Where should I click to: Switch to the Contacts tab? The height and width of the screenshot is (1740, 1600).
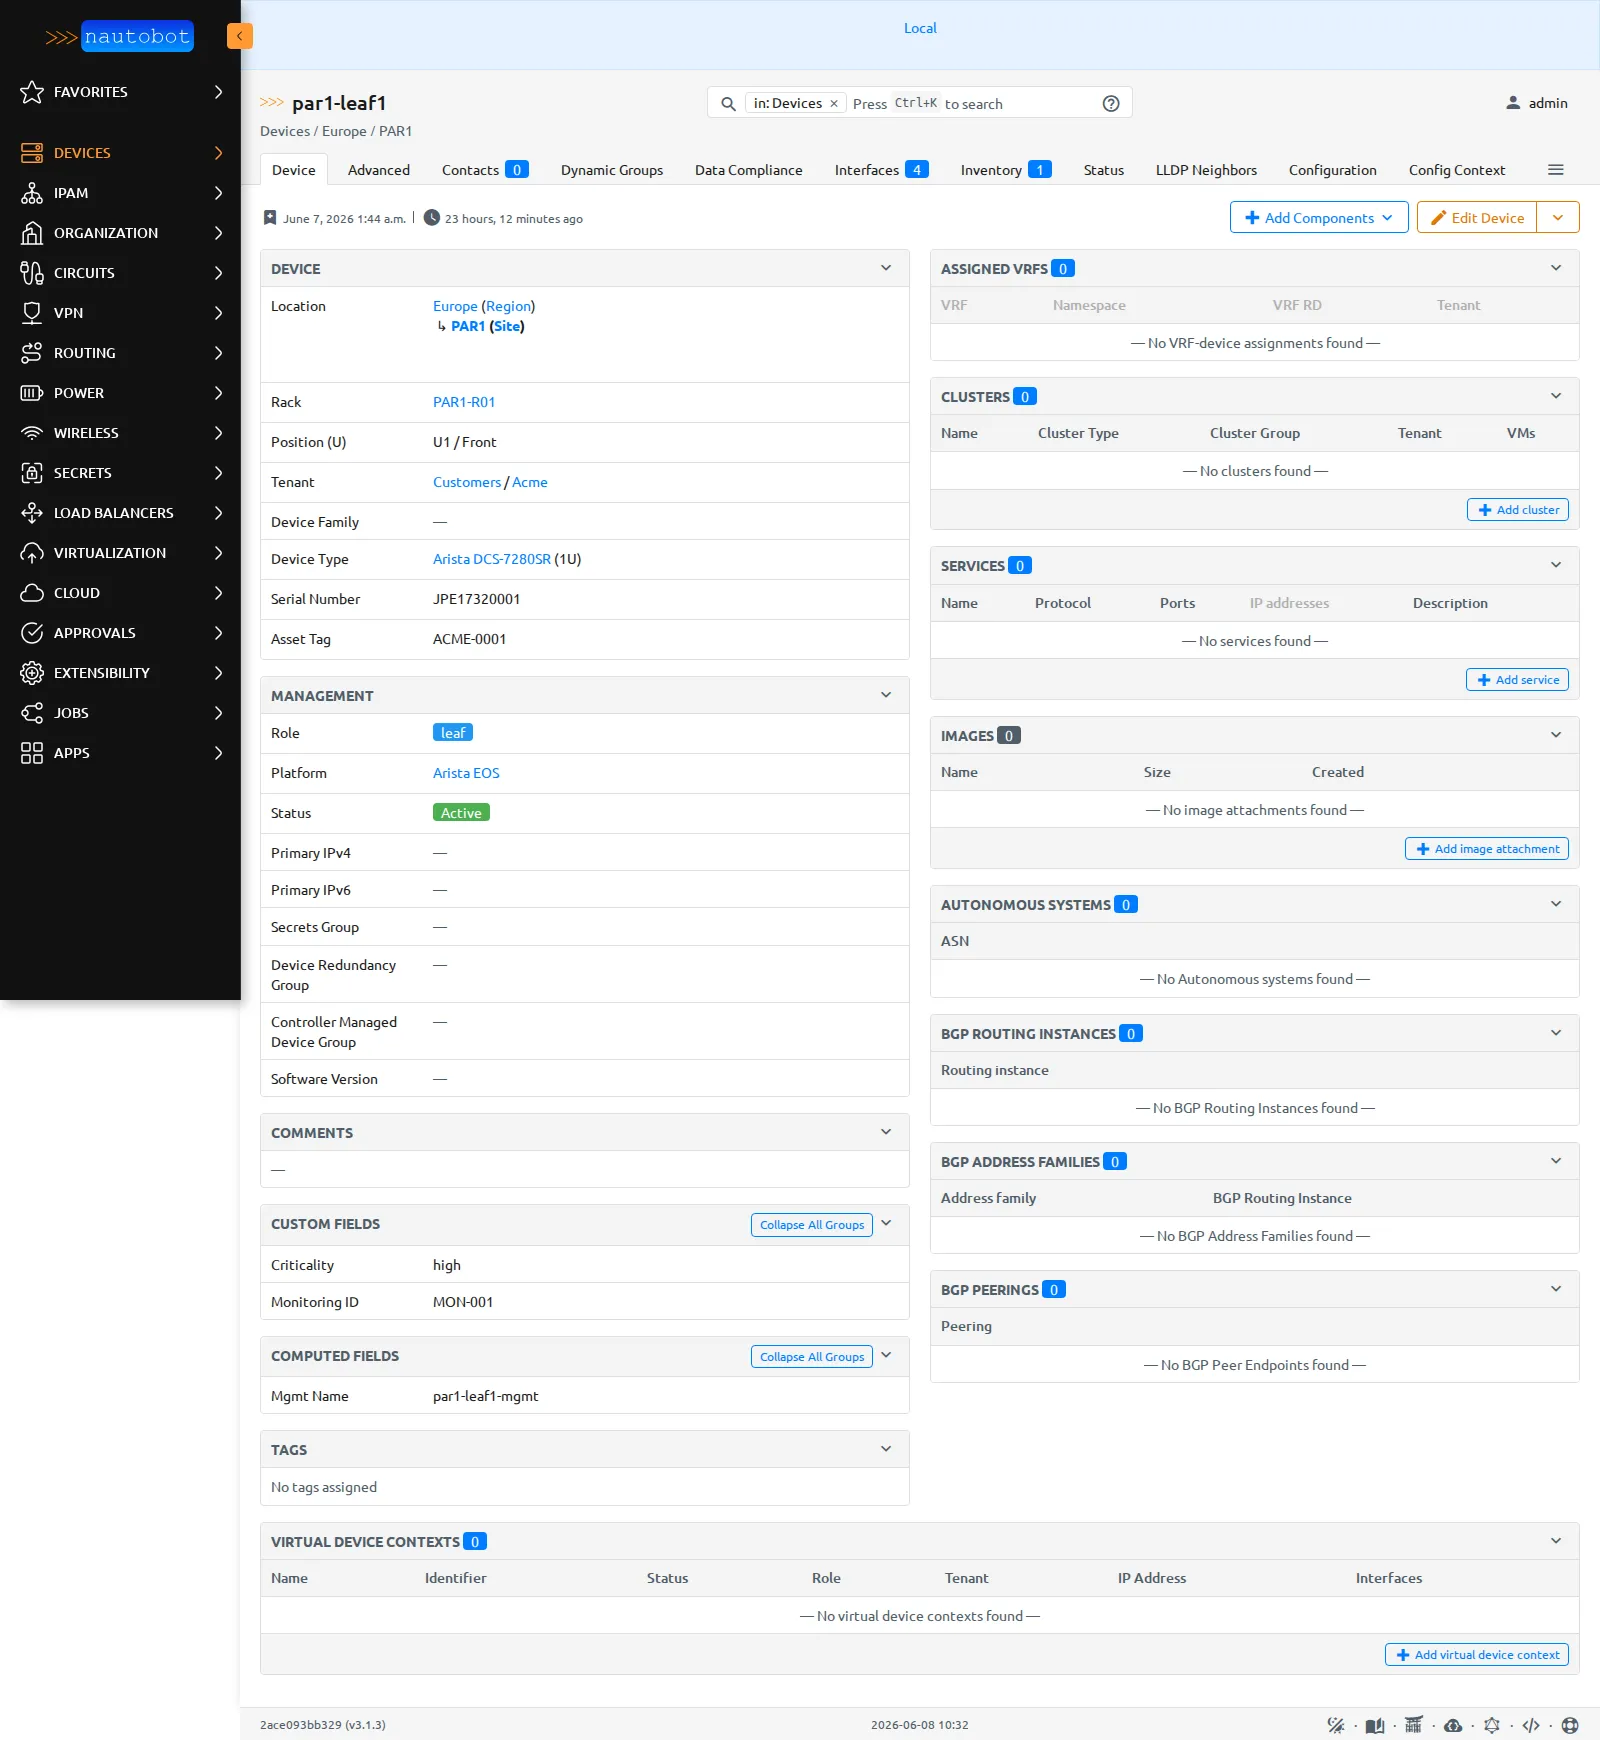click(x=485, y=170)
